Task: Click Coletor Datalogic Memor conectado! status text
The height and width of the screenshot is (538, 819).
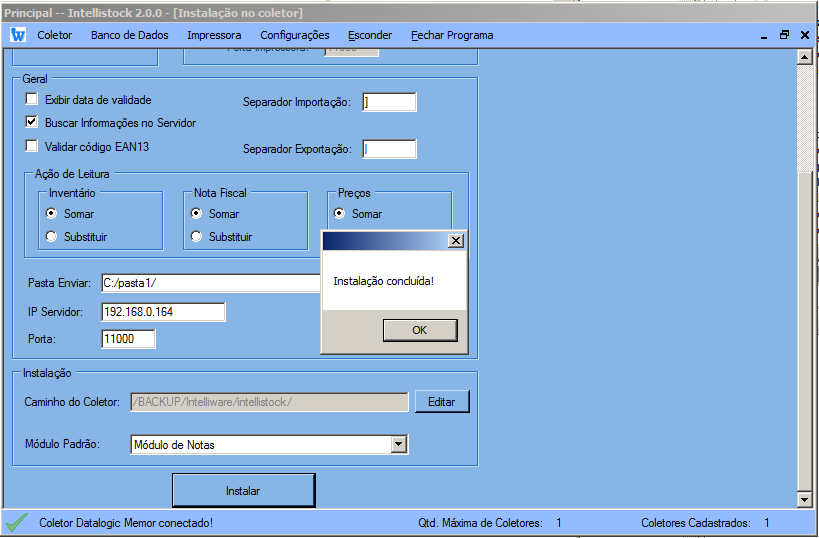Action: 126,523
